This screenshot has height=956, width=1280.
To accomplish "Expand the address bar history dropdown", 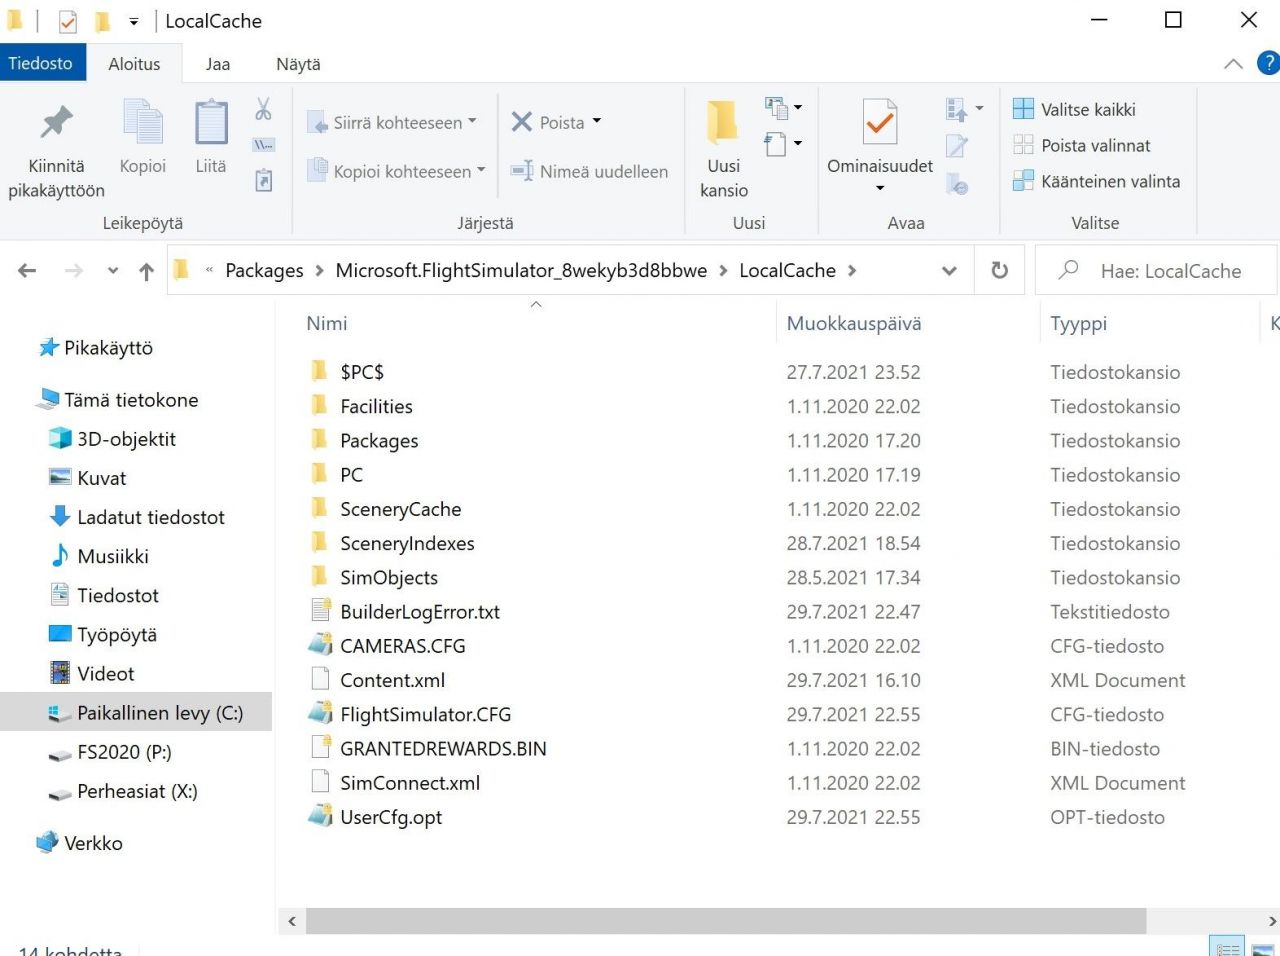I will click(949, 271).
